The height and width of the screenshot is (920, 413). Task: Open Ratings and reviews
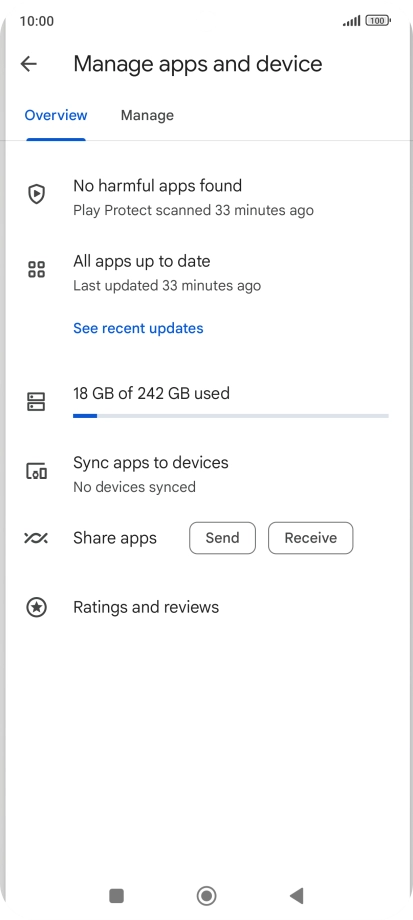pos(206,607)
